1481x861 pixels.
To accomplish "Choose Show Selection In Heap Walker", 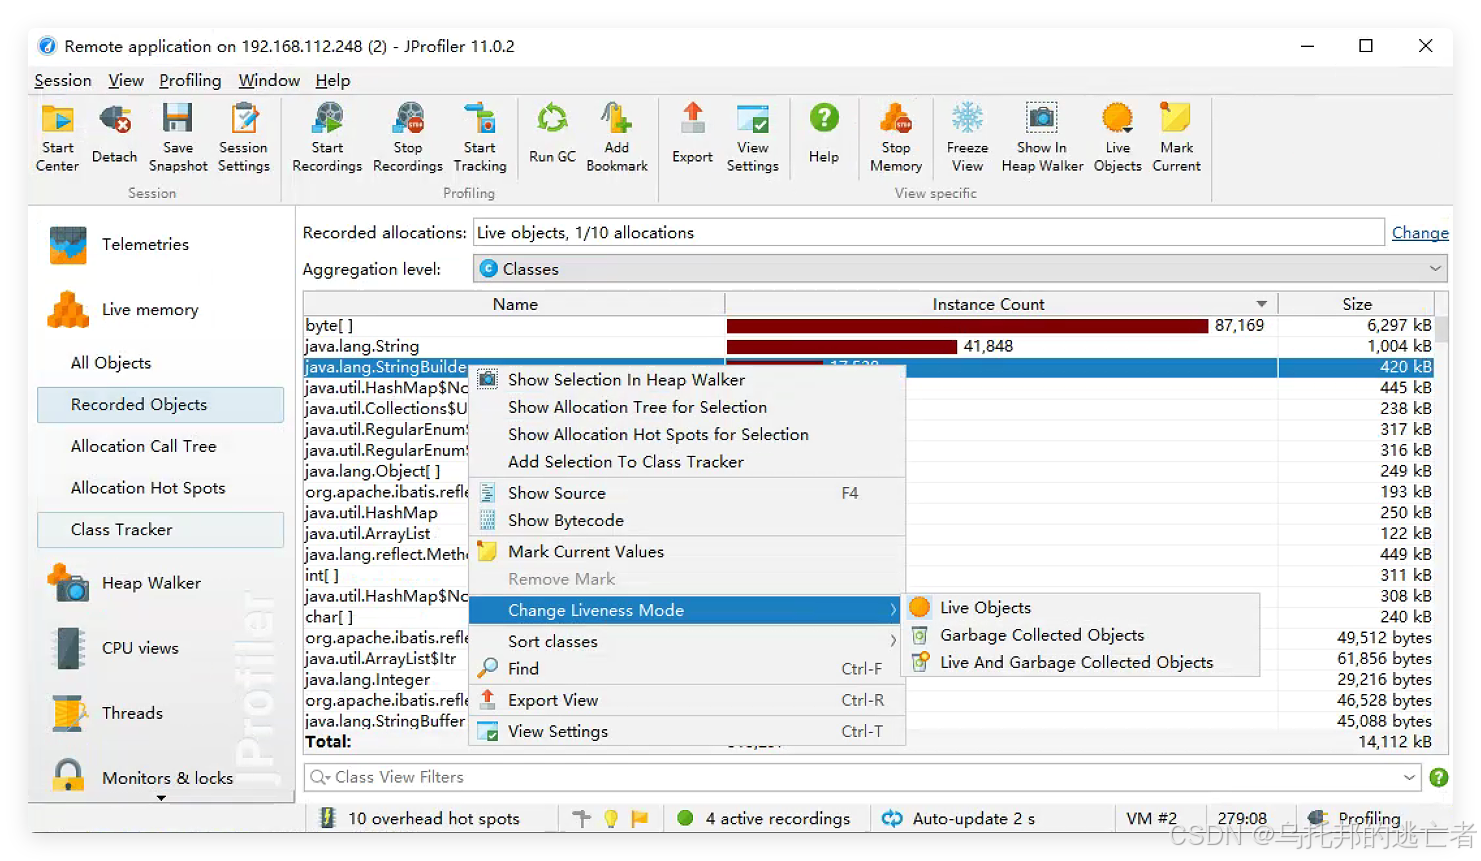I will 687,380.
